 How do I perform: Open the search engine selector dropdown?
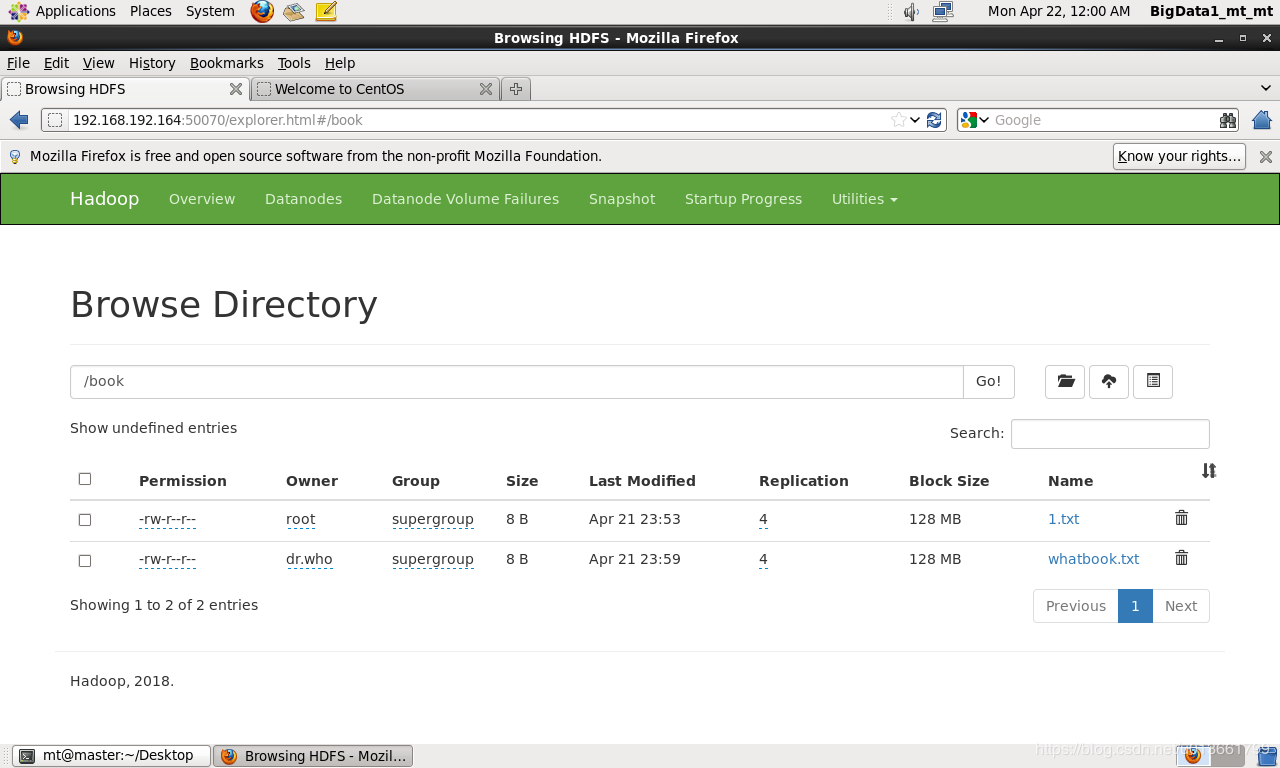point(975,120)
